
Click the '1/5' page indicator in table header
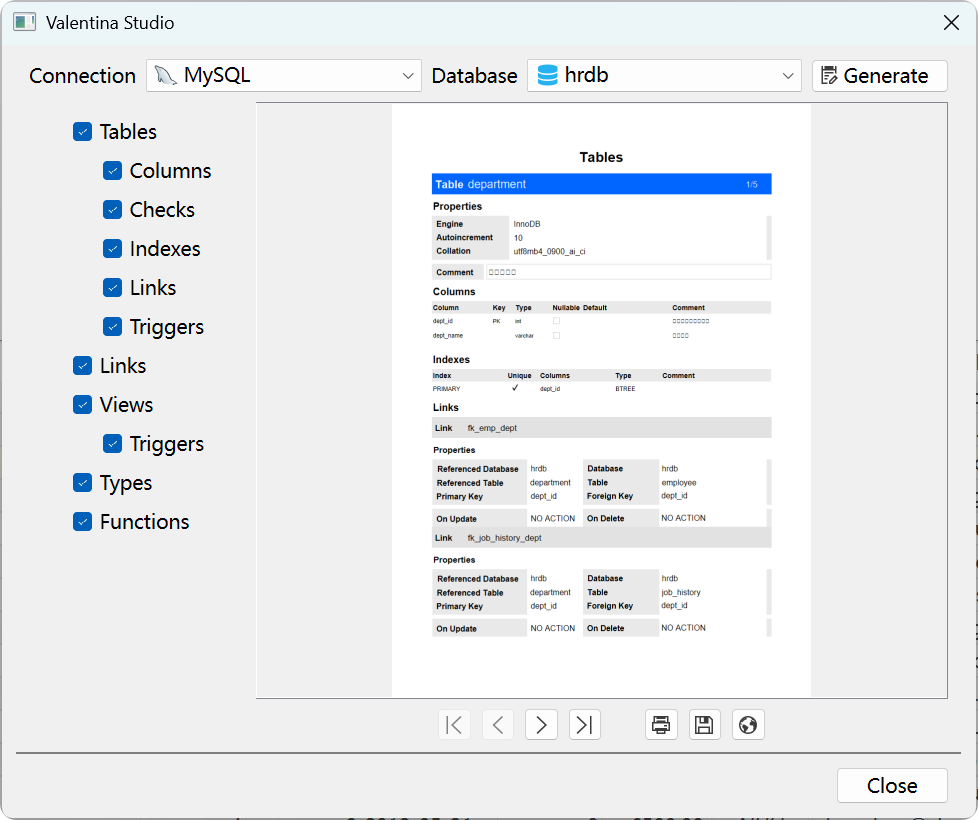752,185
